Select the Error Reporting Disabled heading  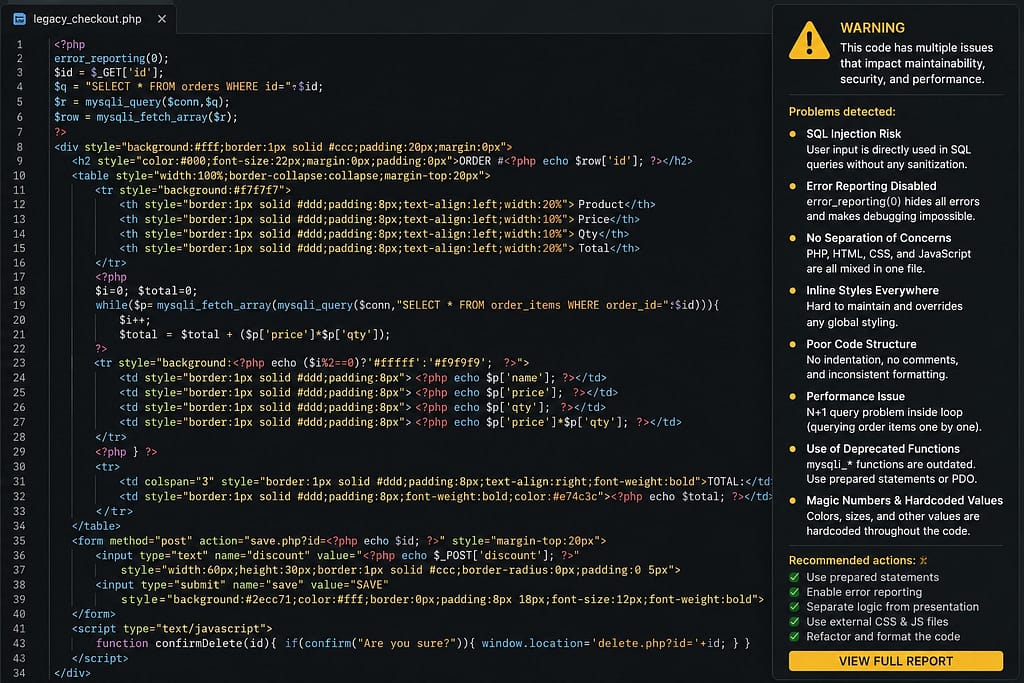tap(871, 186)
